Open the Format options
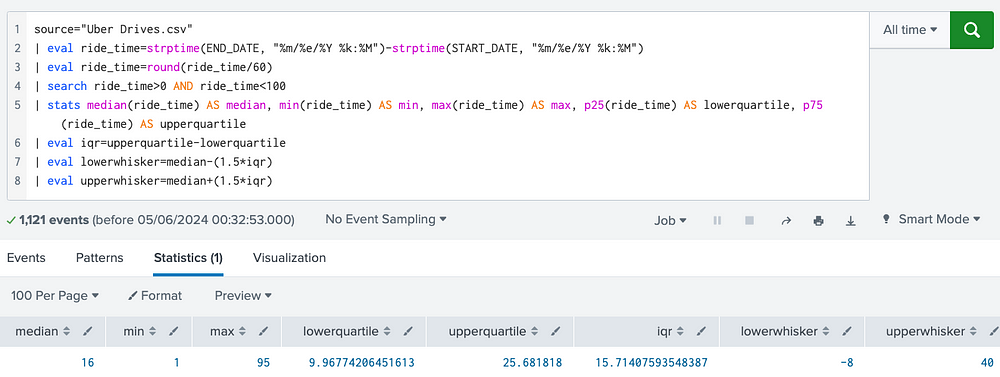The image size is (1000, 377). click(x=155, y=296)
